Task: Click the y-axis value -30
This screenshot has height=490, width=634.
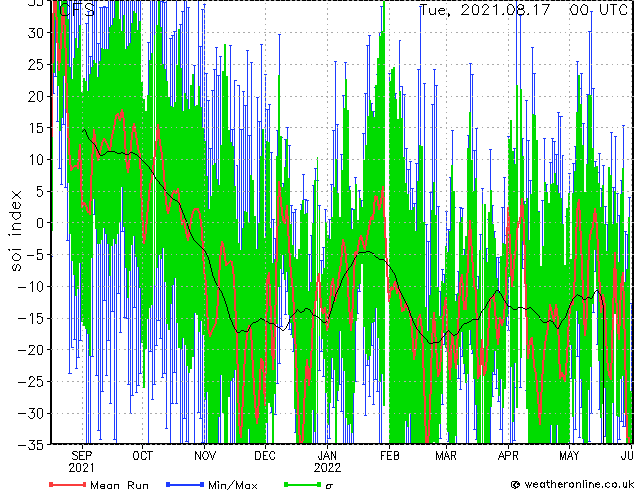Action: 31,413
